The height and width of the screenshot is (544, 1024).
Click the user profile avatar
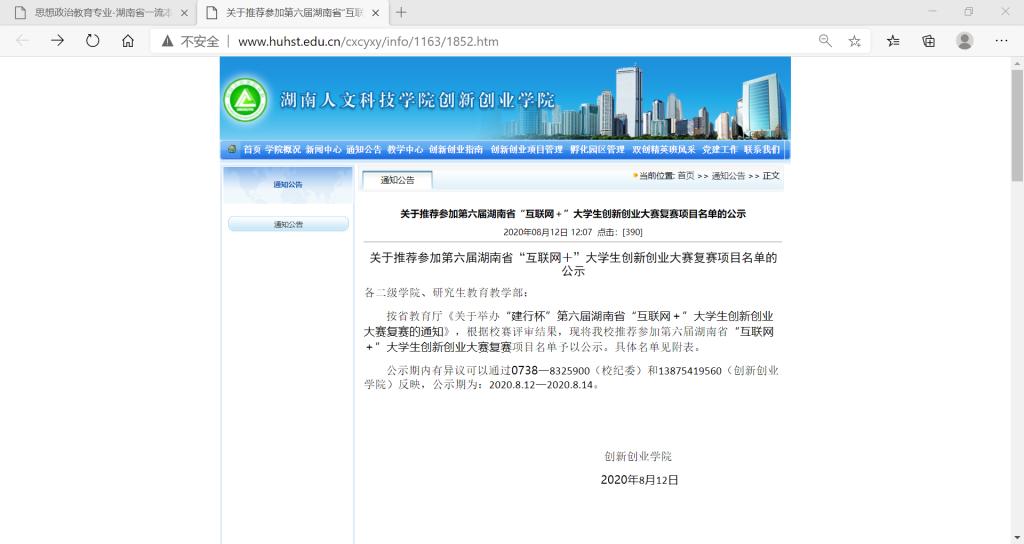(964, 41)
